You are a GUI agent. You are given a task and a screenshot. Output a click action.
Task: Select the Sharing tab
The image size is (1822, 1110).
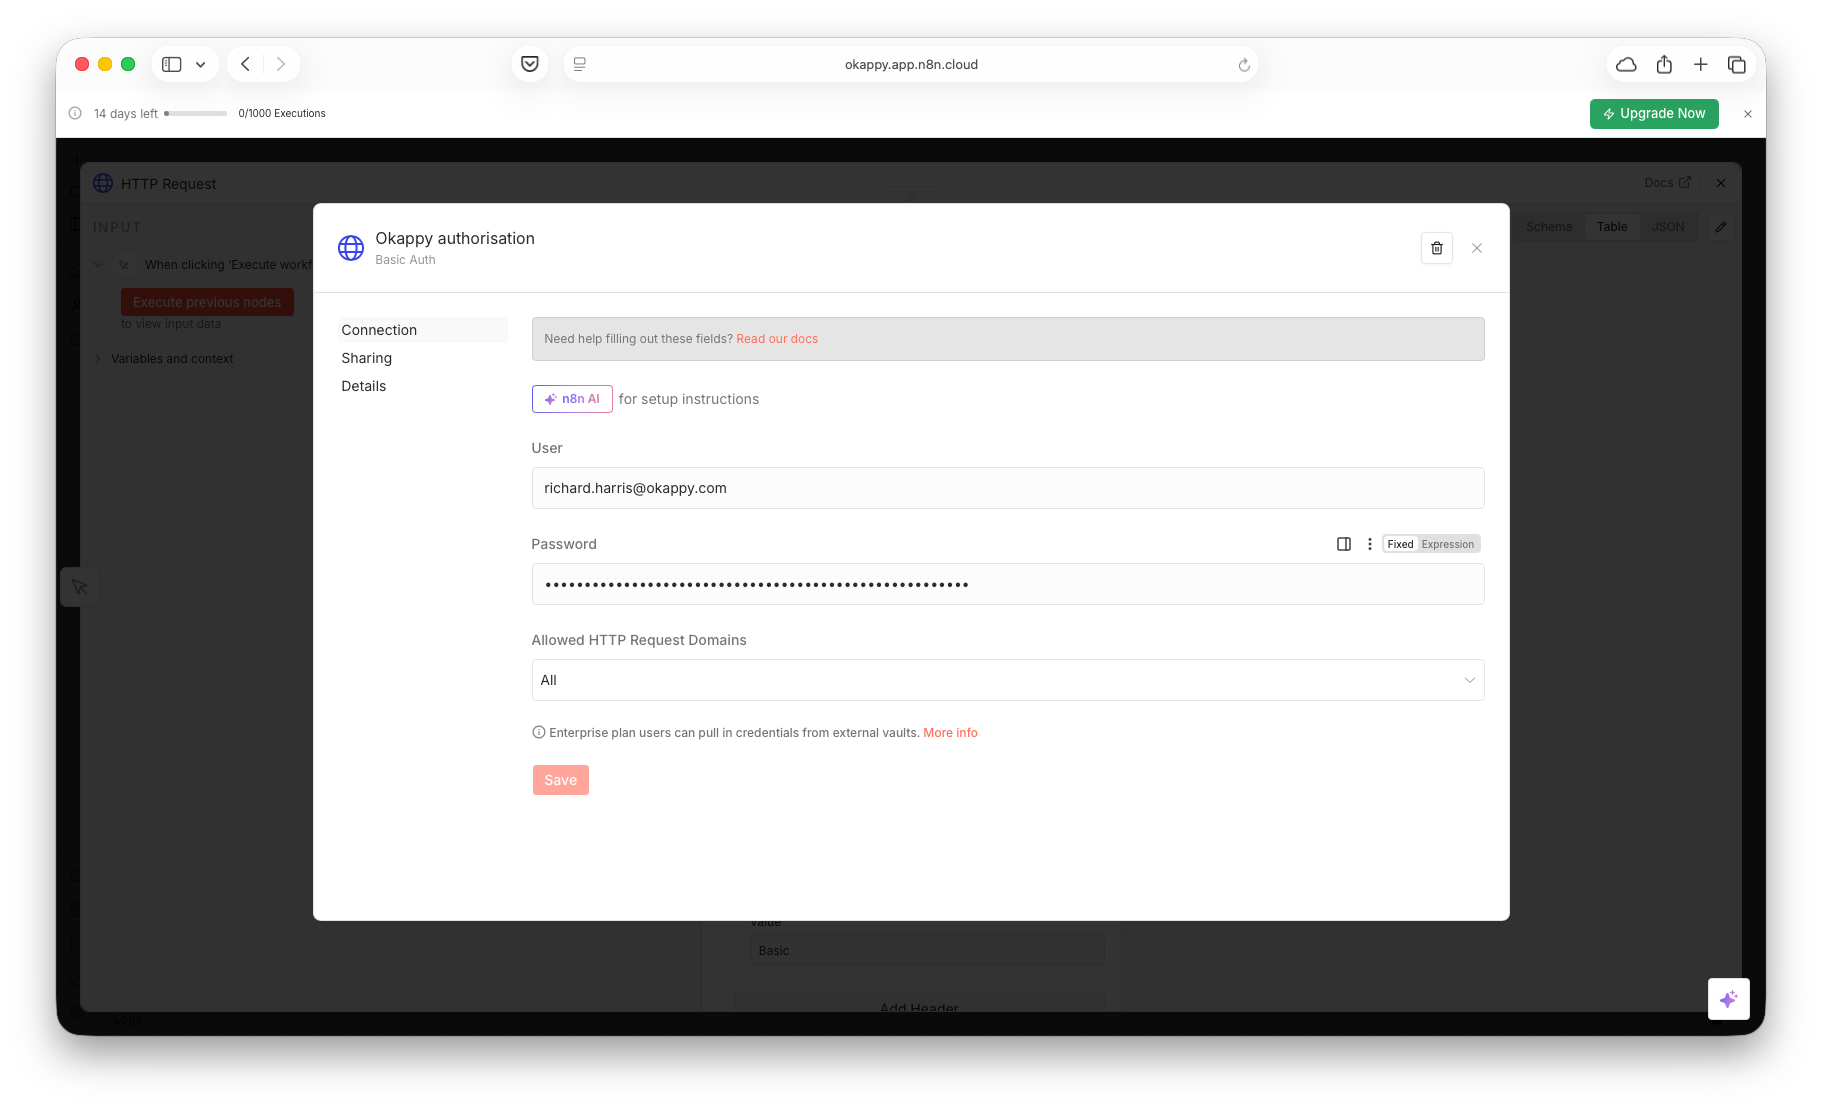(x=422, y=358)
